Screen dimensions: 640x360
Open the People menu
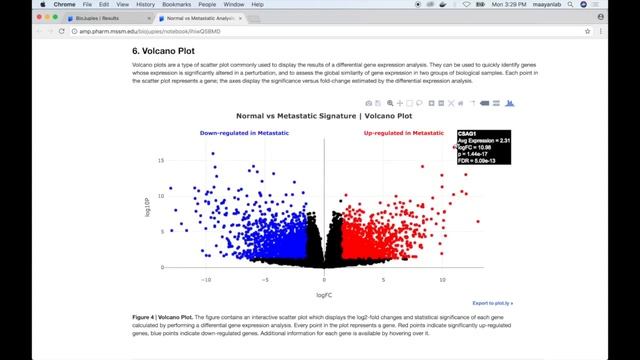pos(207,4)
